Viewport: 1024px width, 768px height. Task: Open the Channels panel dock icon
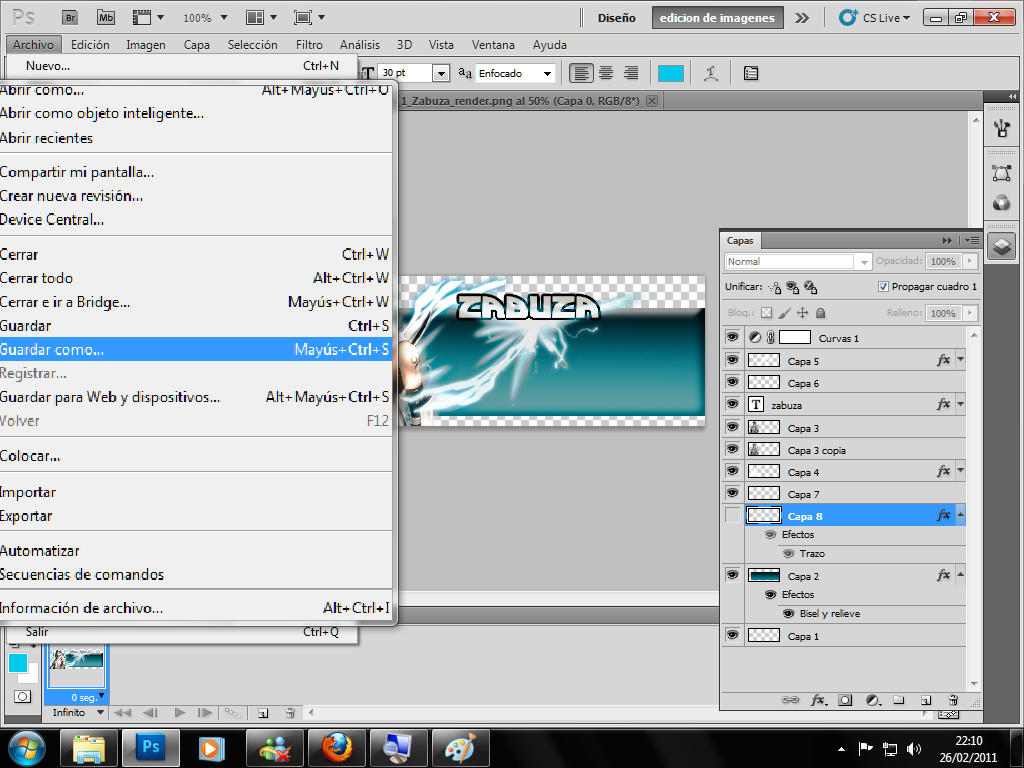pos(1002,203)
